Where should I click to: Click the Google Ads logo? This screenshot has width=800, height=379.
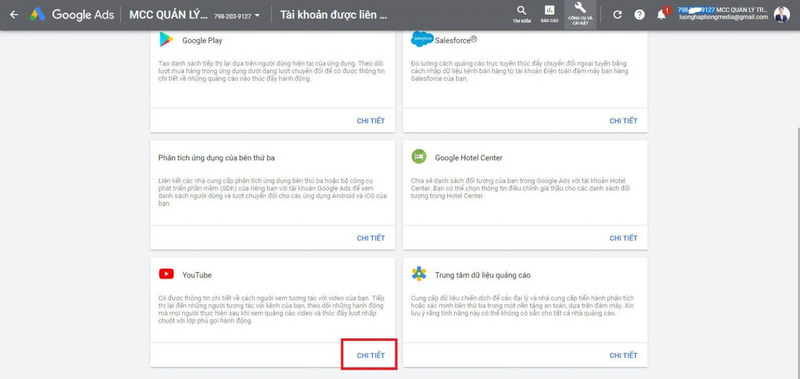(x=71, y=15)
